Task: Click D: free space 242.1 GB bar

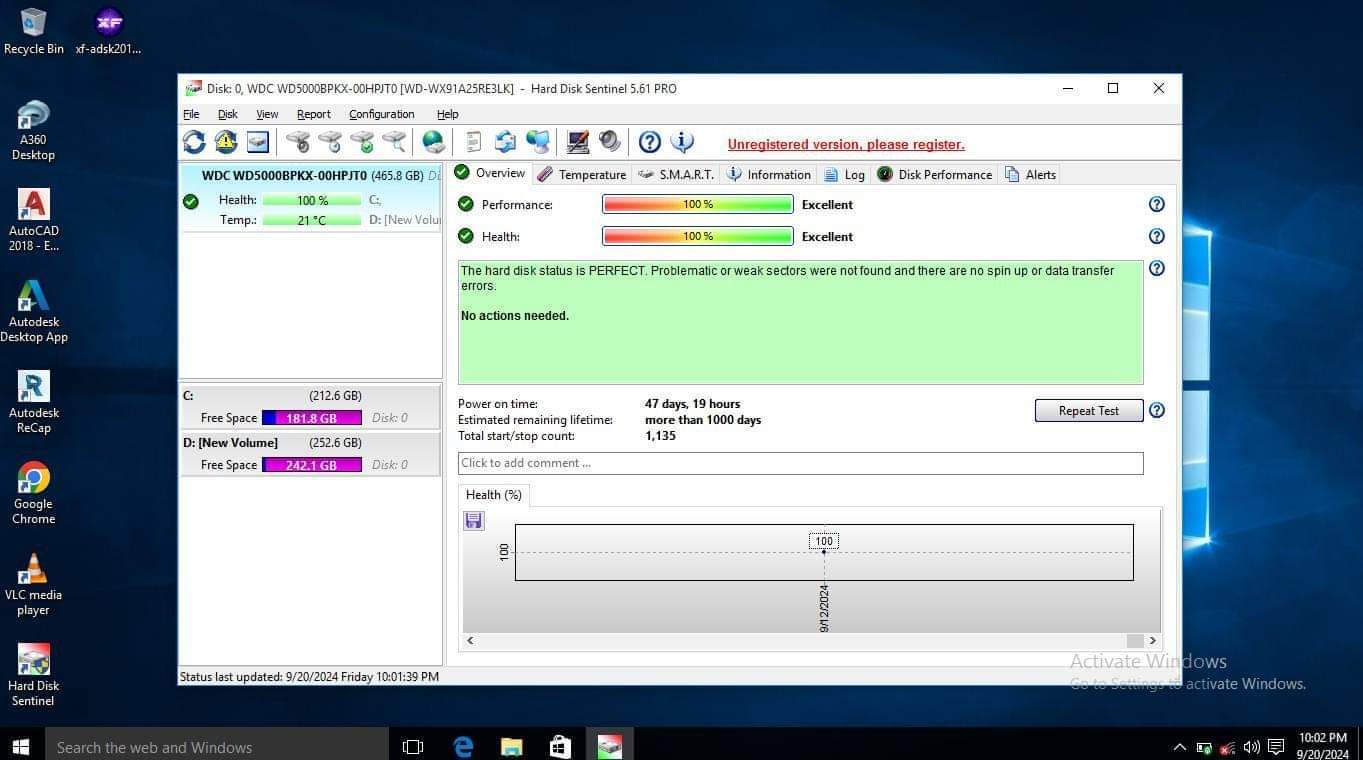Action: tap(312, 465)
